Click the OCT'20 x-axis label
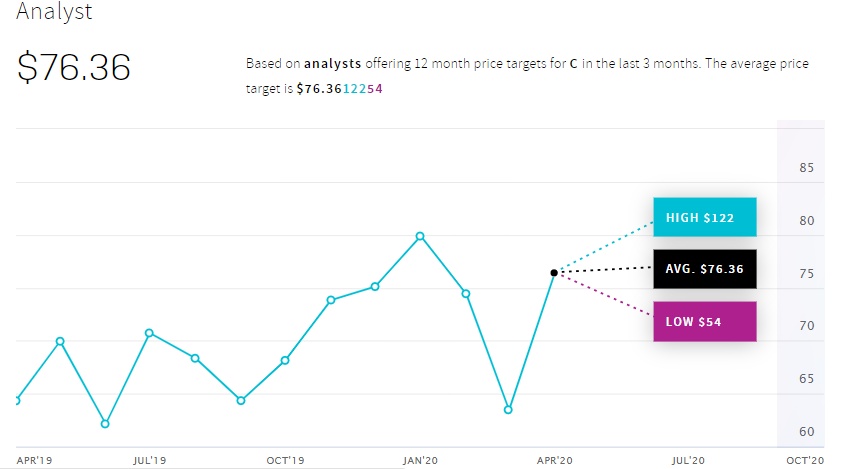The width and height of the screenshot is (852, 469). pos(805,460)
